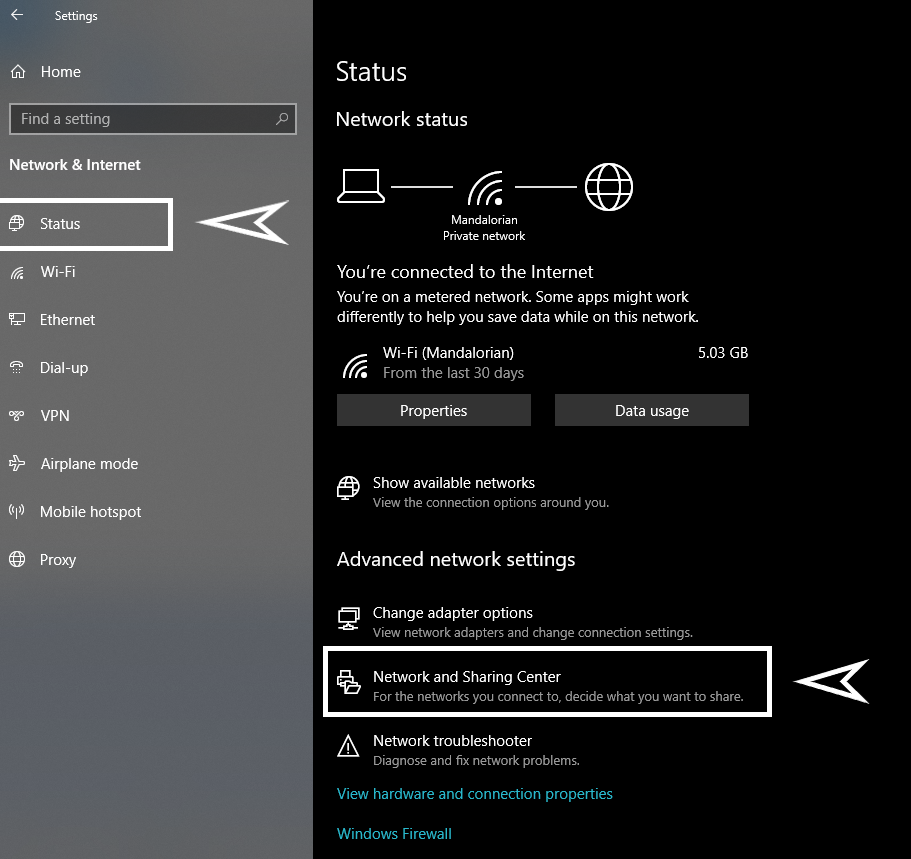Select Mobile hotspot in the sidebar
This screenshot has width=911, height=859.
90,512
